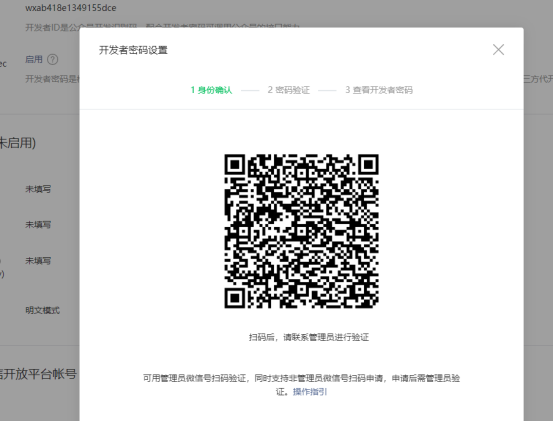Viewport: 554px width, 422px height.
Task: Close the 开发者密码设置 dialog
Action: (x=498, y=50)
